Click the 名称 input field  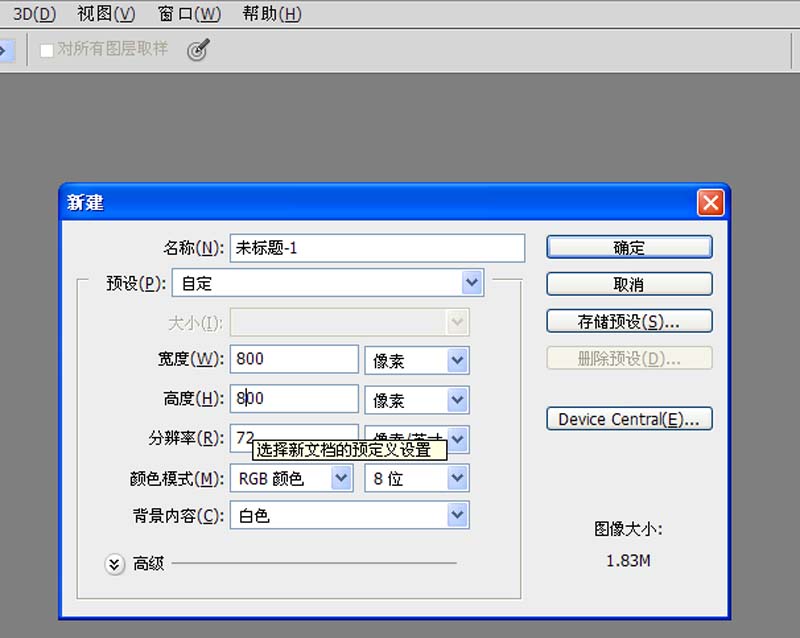tap(377, 248)
